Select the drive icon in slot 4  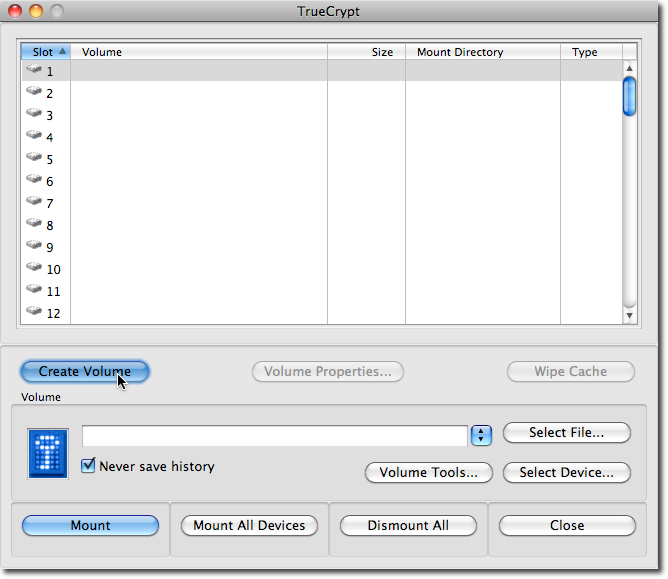tap(34, 135)
